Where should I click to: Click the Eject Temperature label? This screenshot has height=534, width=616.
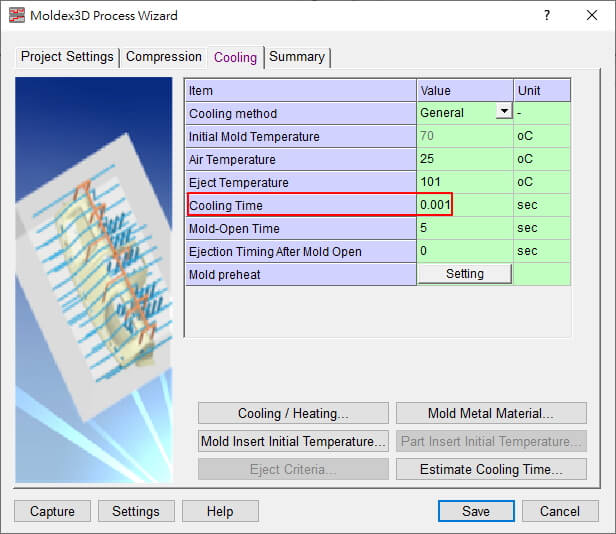click(x=301, y=182)
